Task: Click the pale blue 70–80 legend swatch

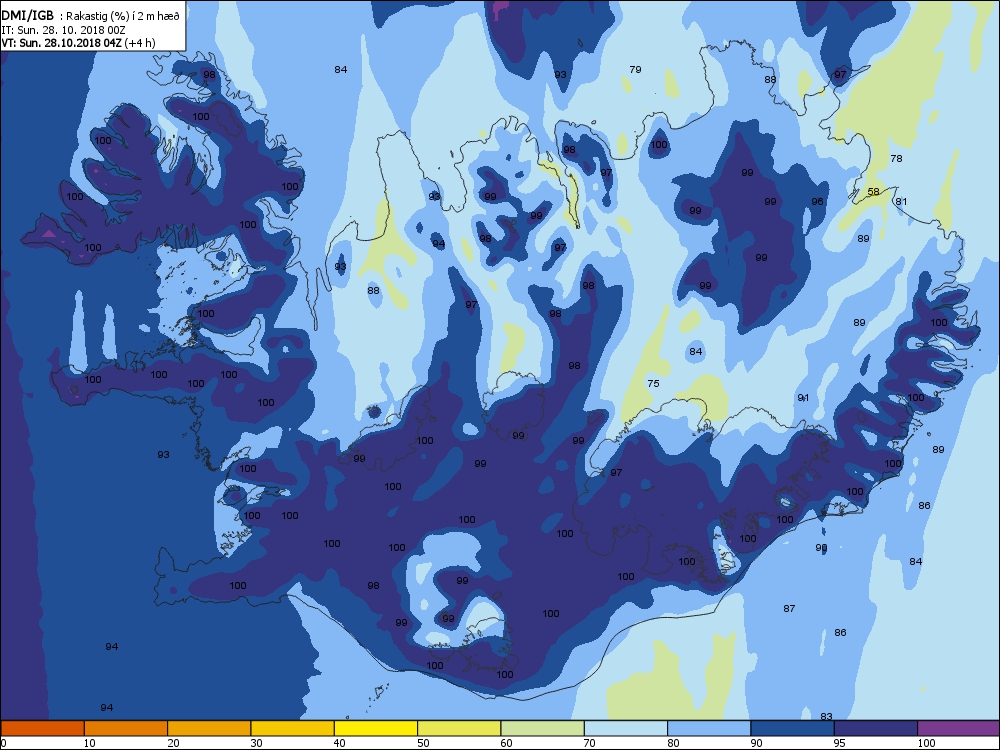Action: pos(626,728)
